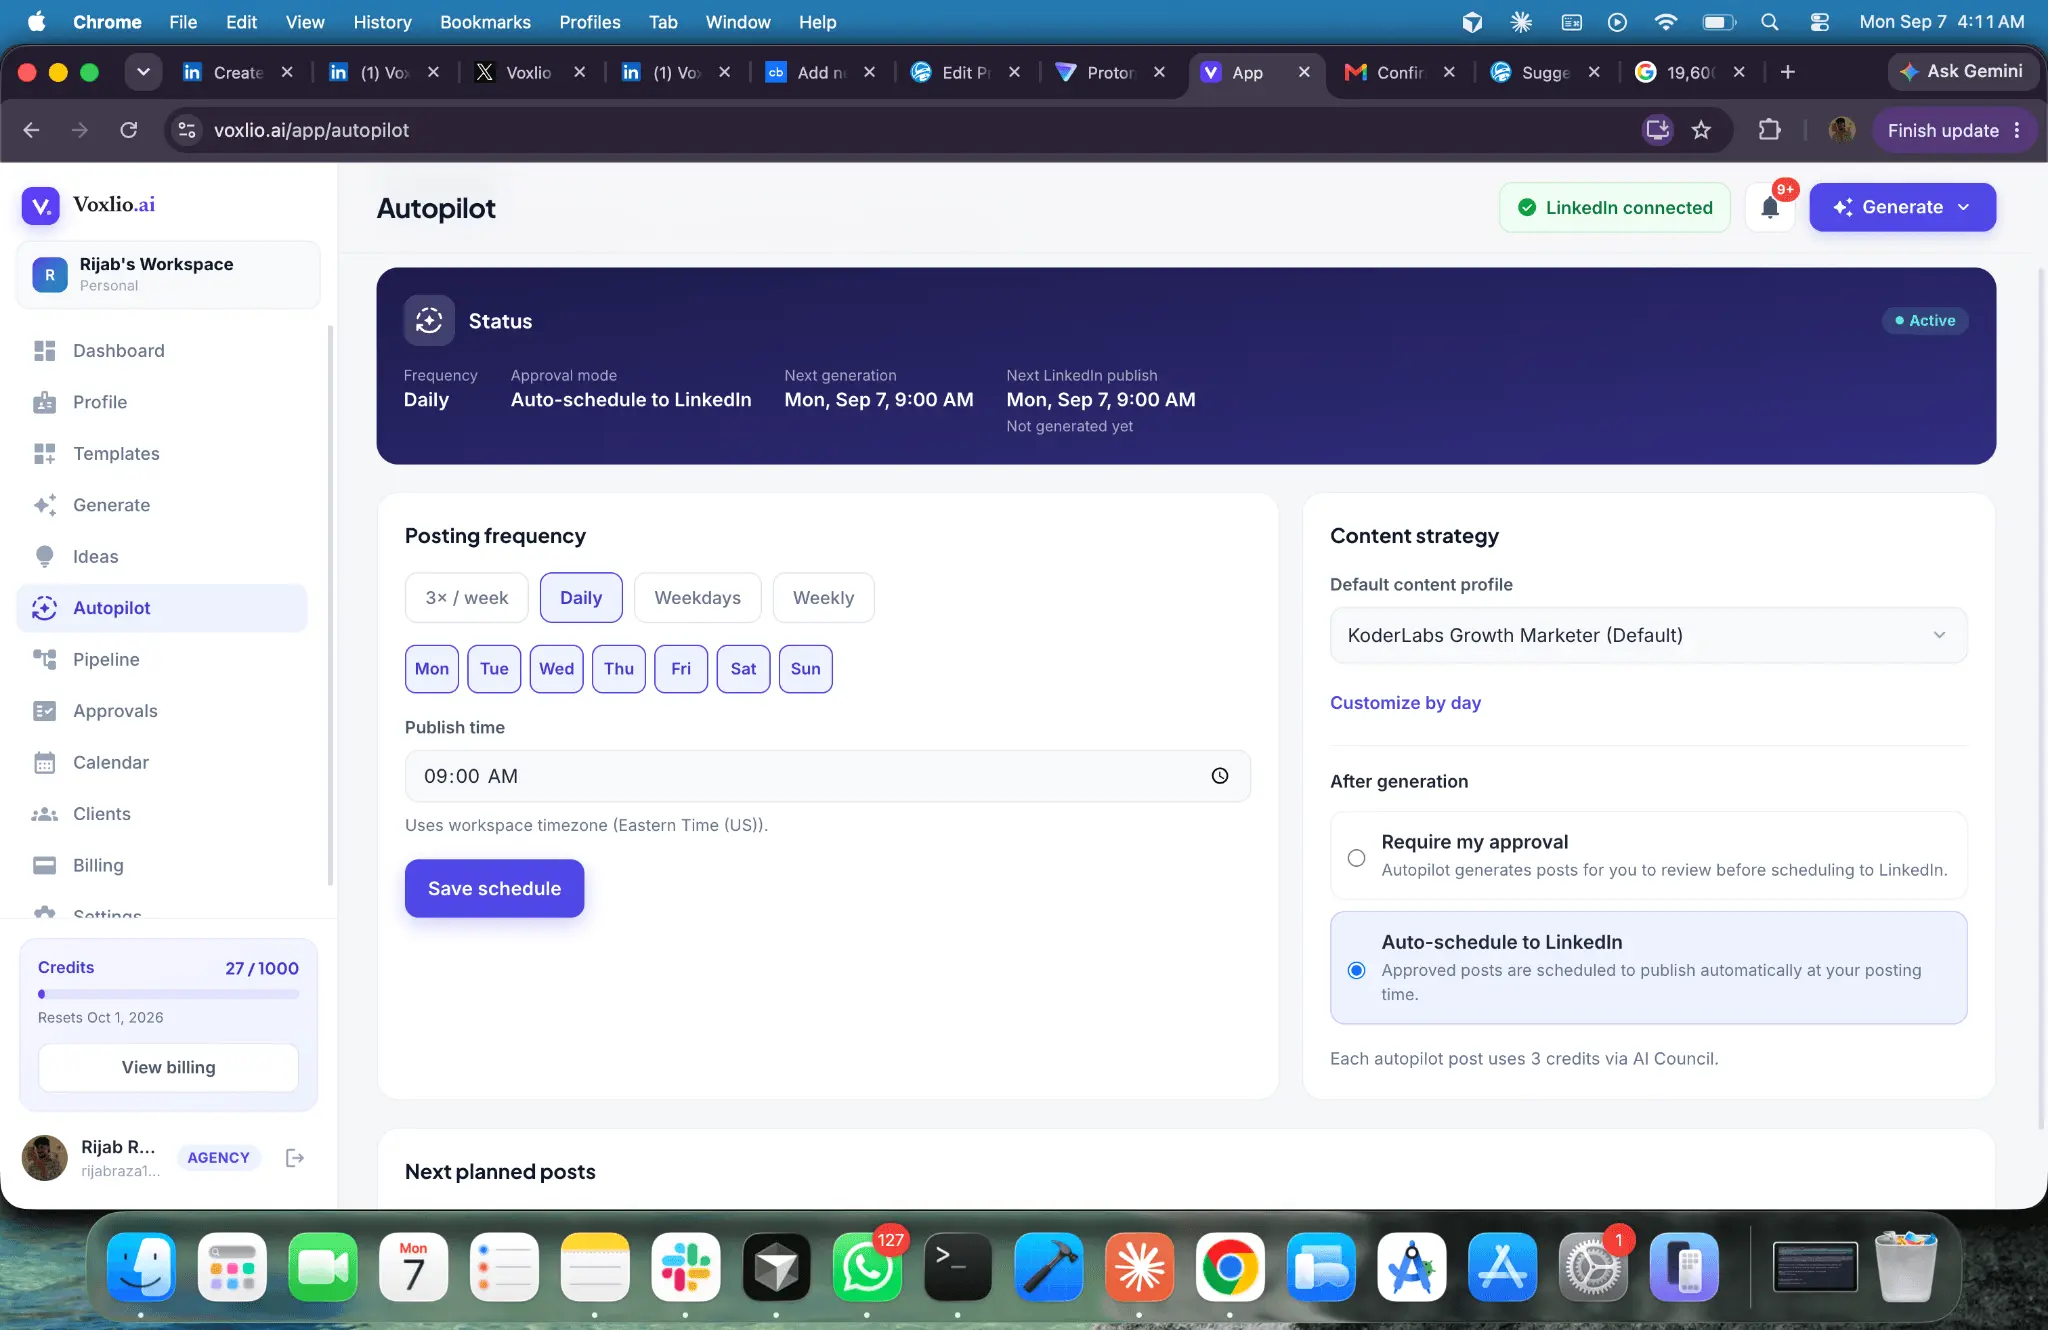Open Finish update menu

(x=1954, y=130)
